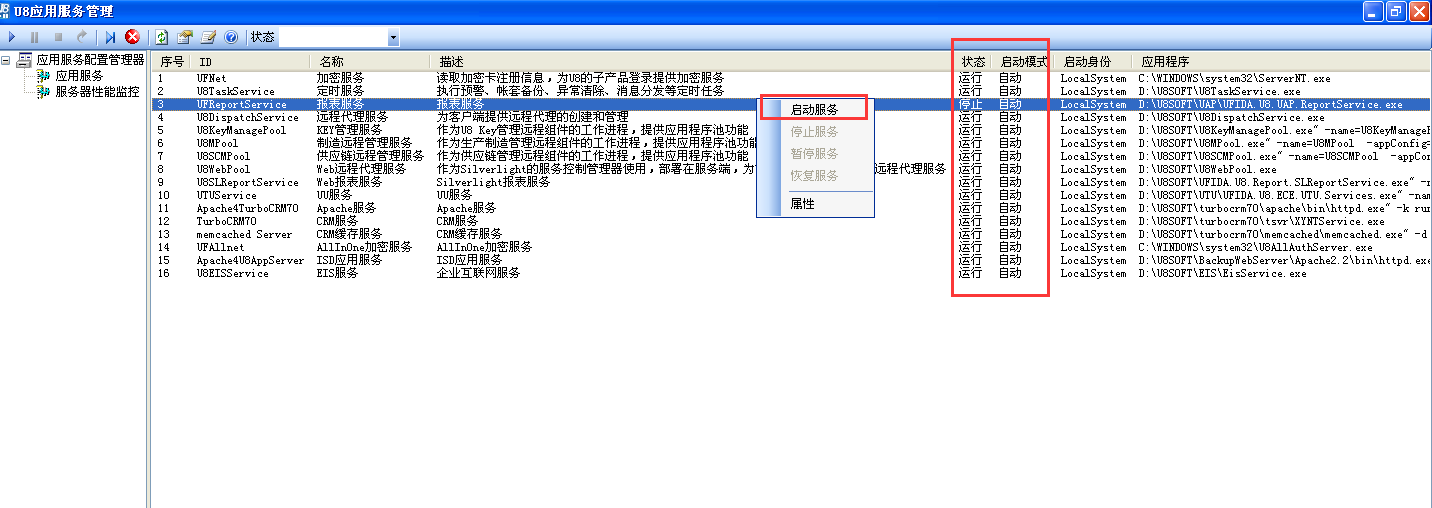1432x508 pixels.
Task: Sort by the 状态 column header
Action: pyautogui.click(x=973, y=62)
